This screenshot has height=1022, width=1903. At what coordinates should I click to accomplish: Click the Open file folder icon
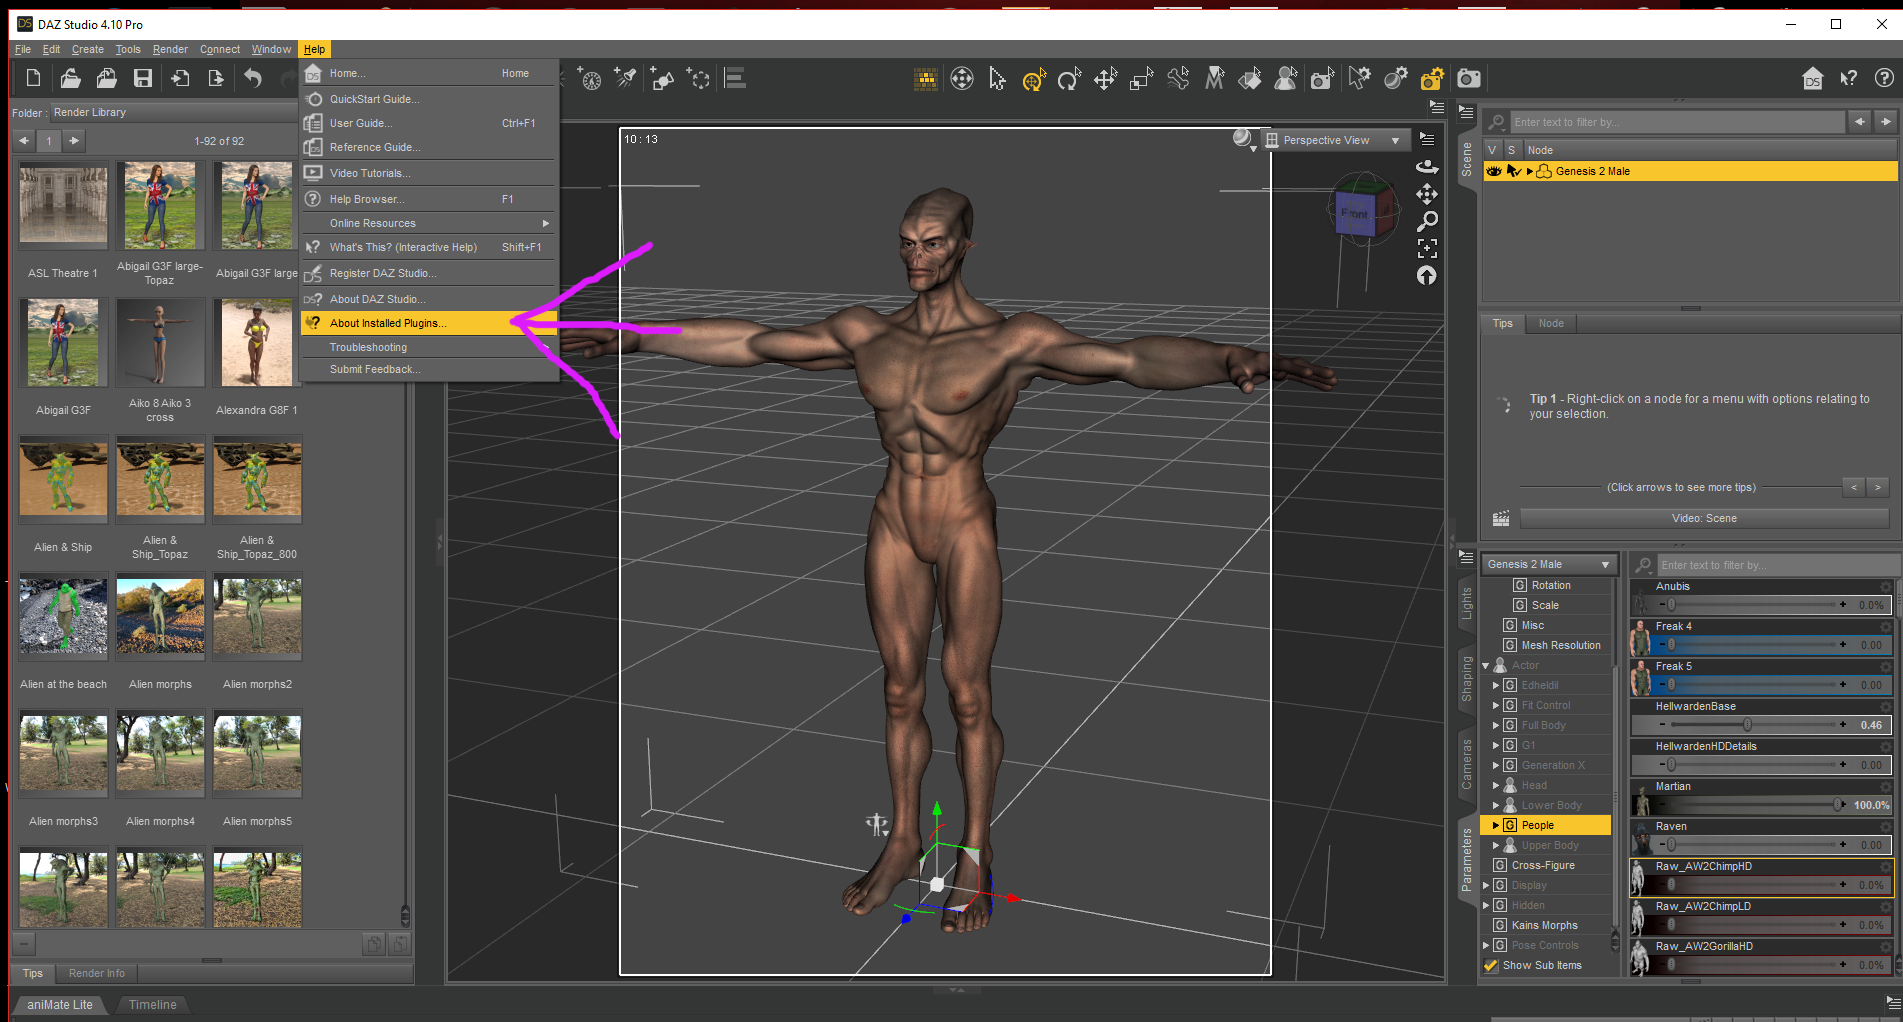(x=70, y=78)
